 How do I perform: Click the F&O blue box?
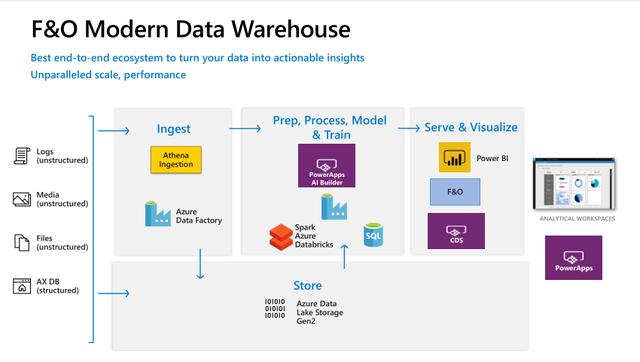455,192
